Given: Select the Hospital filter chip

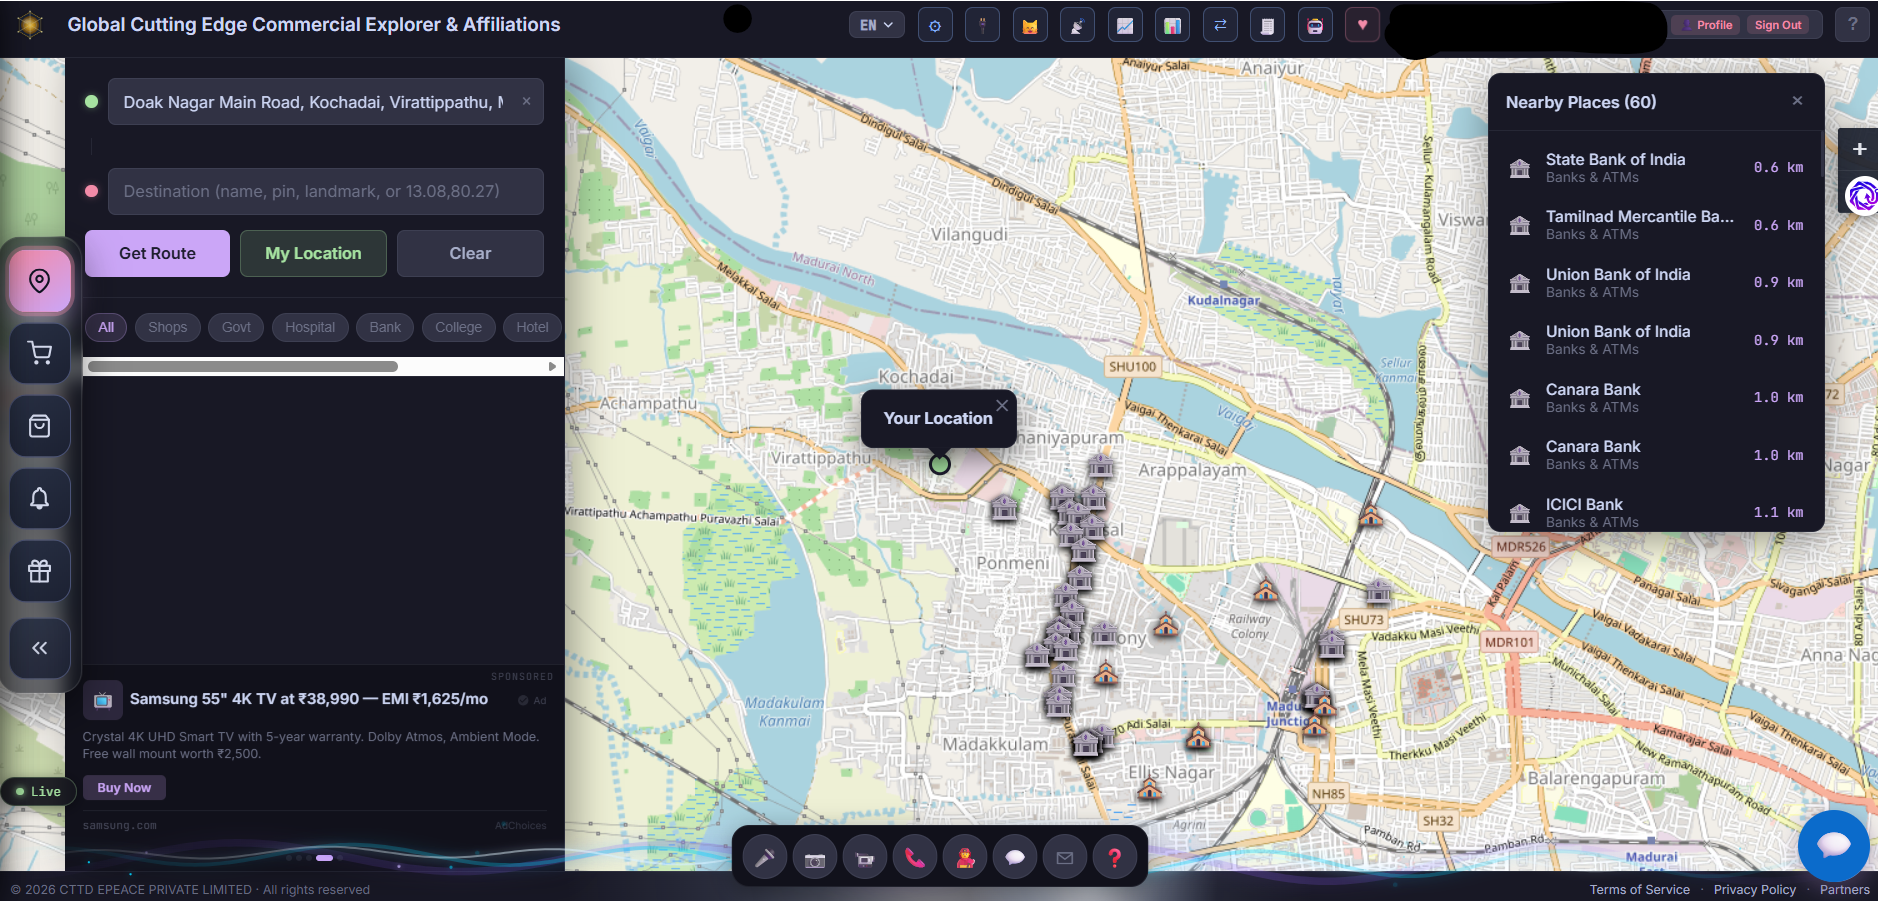Looking at the screenshot, I should 310,327.
